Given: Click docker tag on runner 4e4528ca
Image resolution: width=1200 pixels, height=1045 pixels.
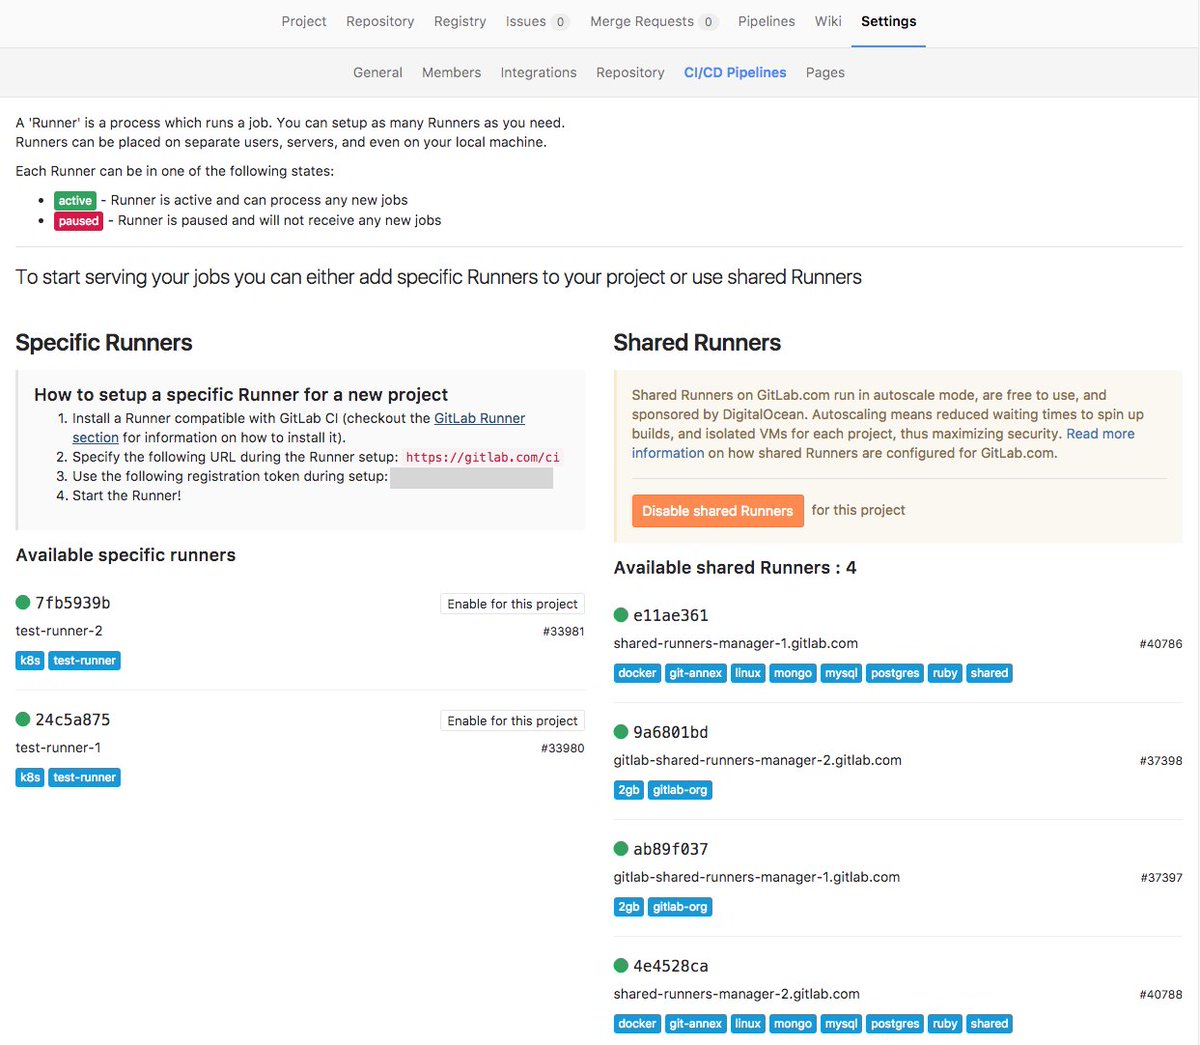Looking at the screenshot, I should 637,1025.
